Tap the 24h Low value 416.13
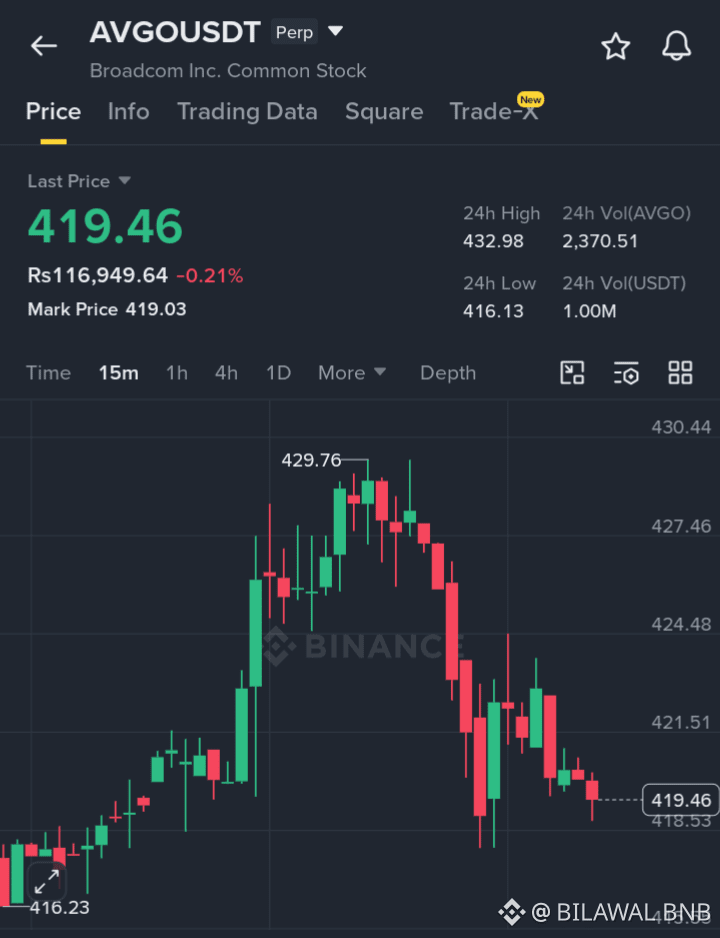 tap(493, 311)
